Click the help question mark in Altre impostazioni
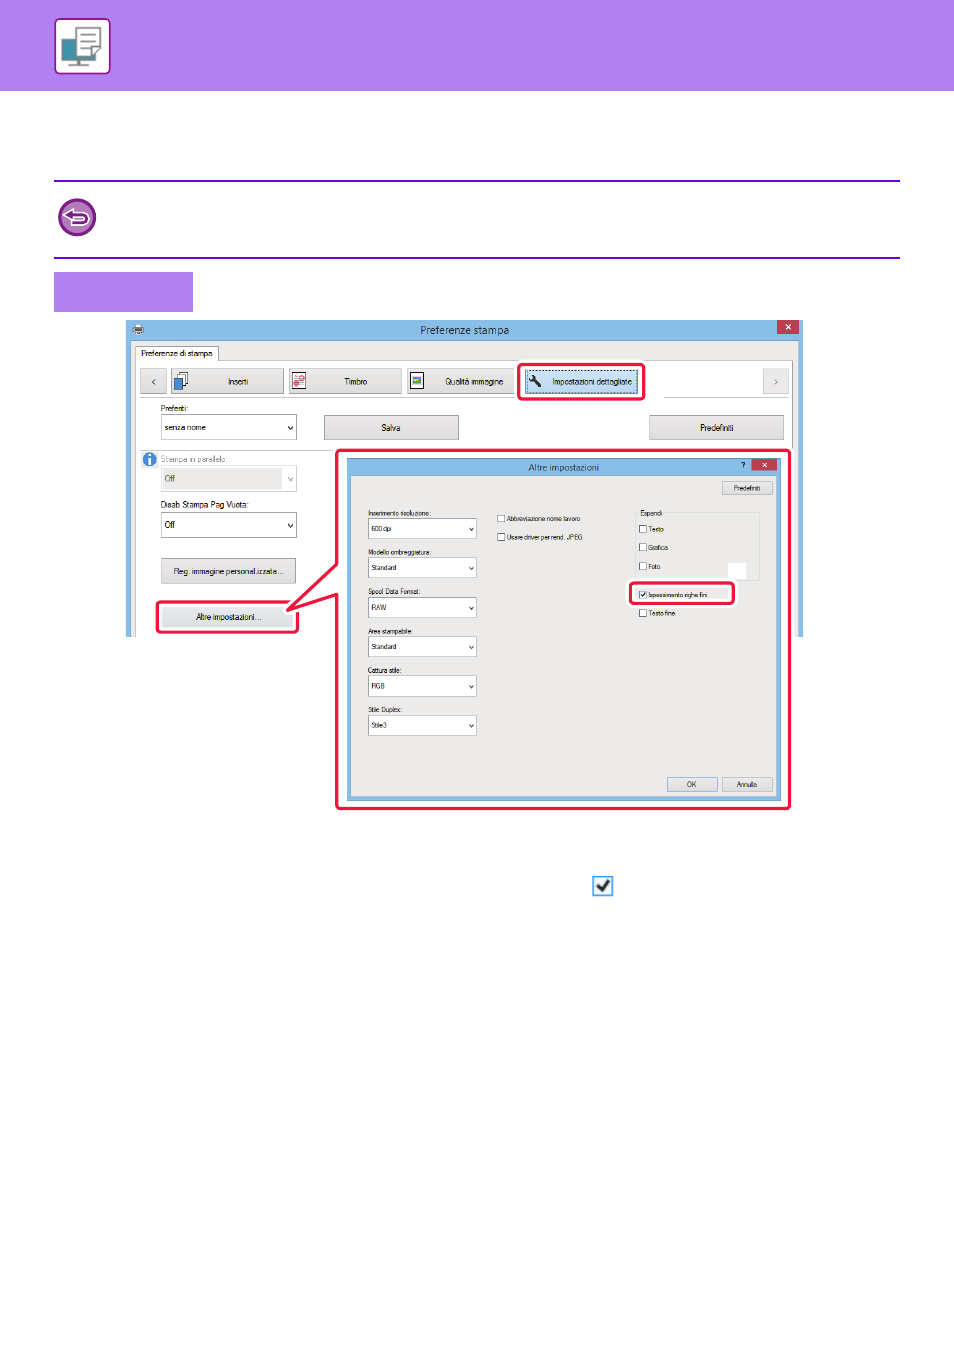This screenshot has height=1350, width=954. click(743, 465)
